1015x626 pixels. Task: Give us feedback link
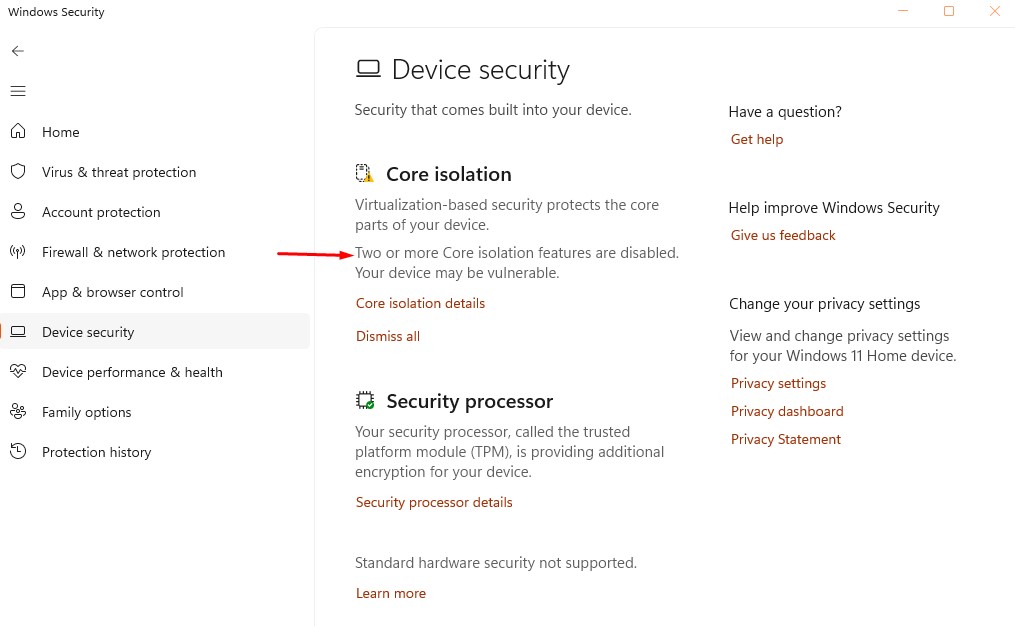click(783, 235)
